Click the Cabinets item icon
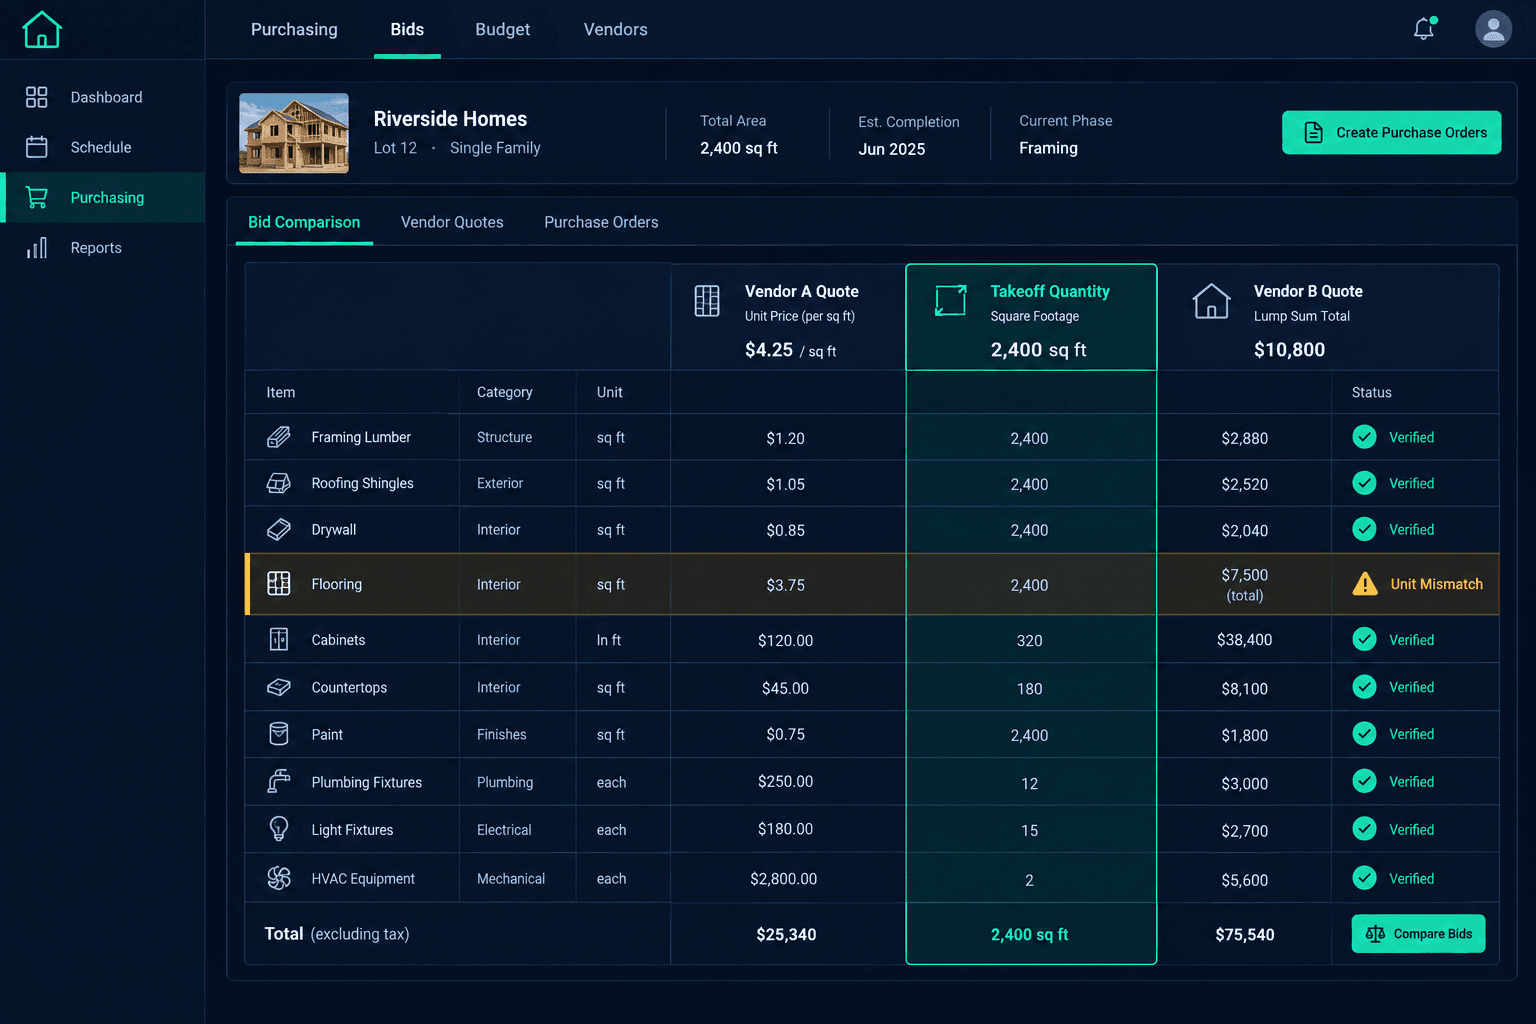 [279, 639]
